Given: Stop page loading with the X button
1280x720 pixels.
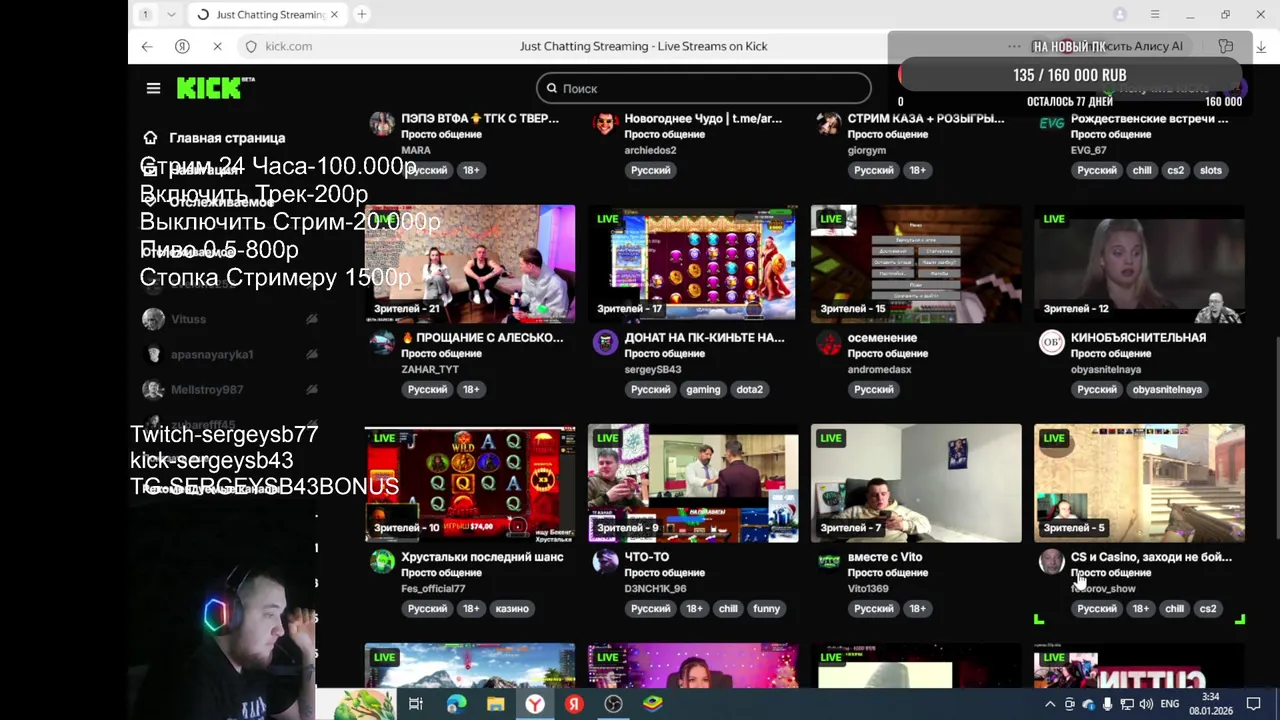Looking at the screenshot, I should [x=217, y=46].
